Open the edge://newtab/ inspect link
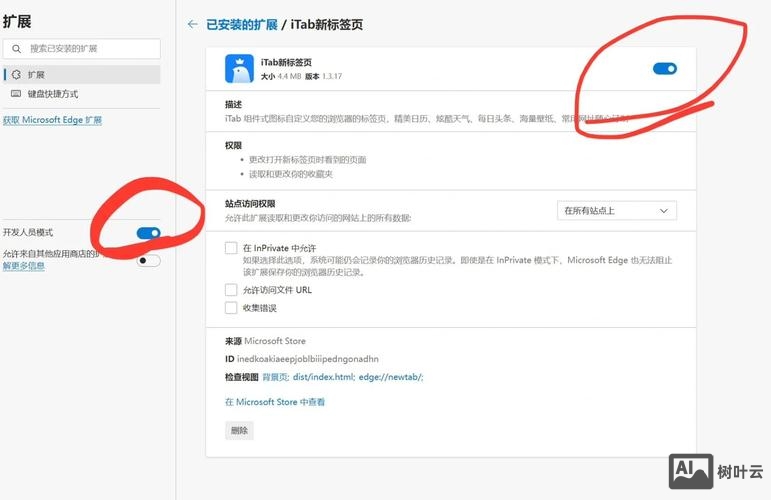Viewport: 771px width, 500px height. click(391, 377)
